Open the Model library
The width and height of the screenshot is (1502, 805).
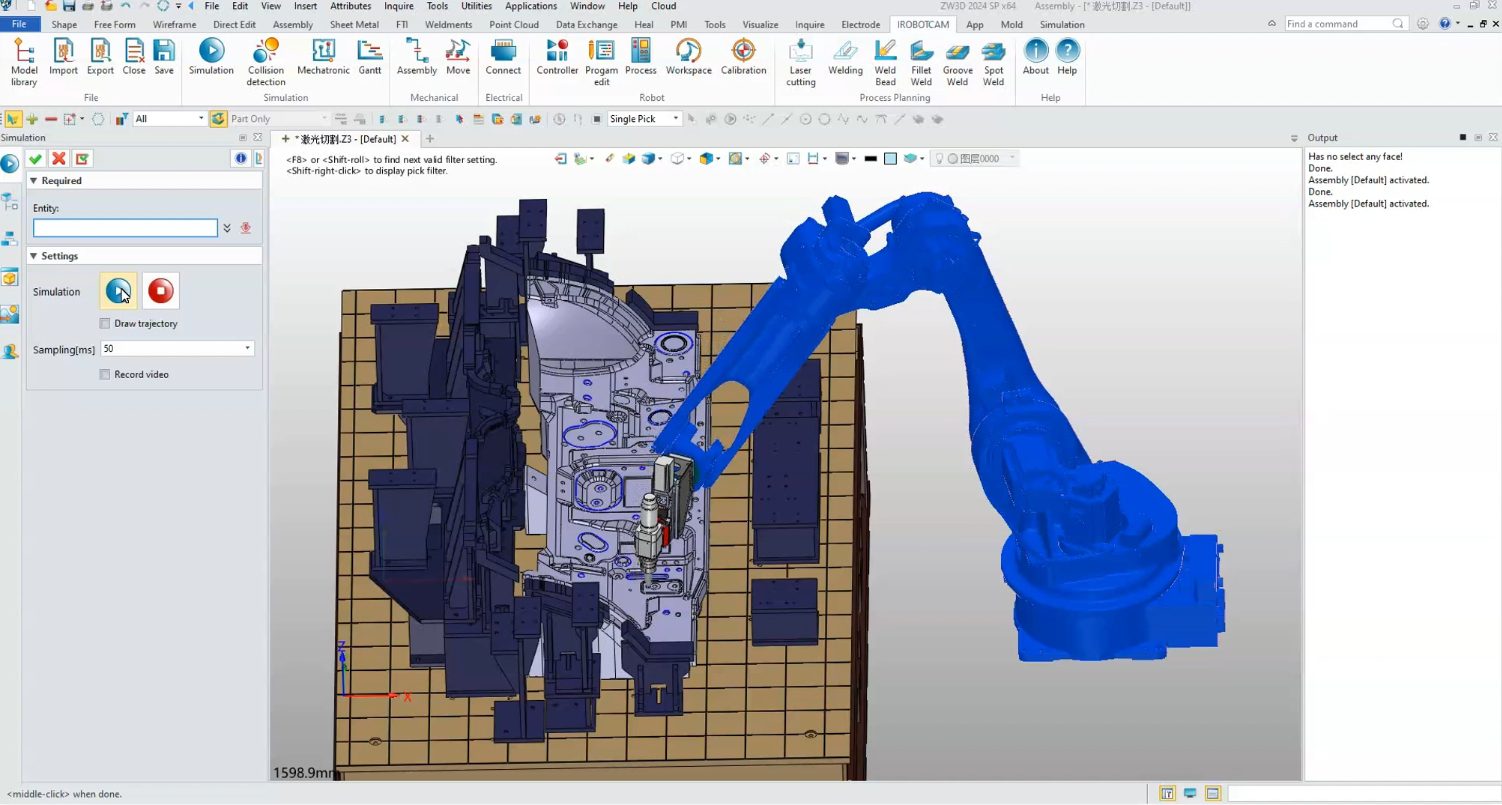coord(23,60)
